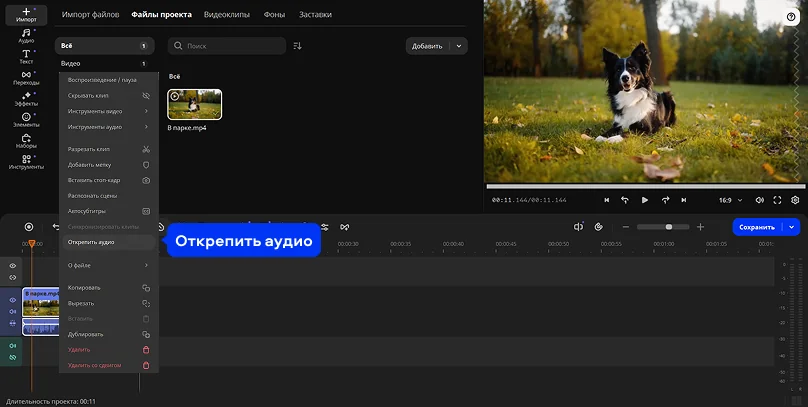808x407 pixels.
Task: Choose Вставить стоп-кадр from the context menu
Action: (x=108, y=180)
